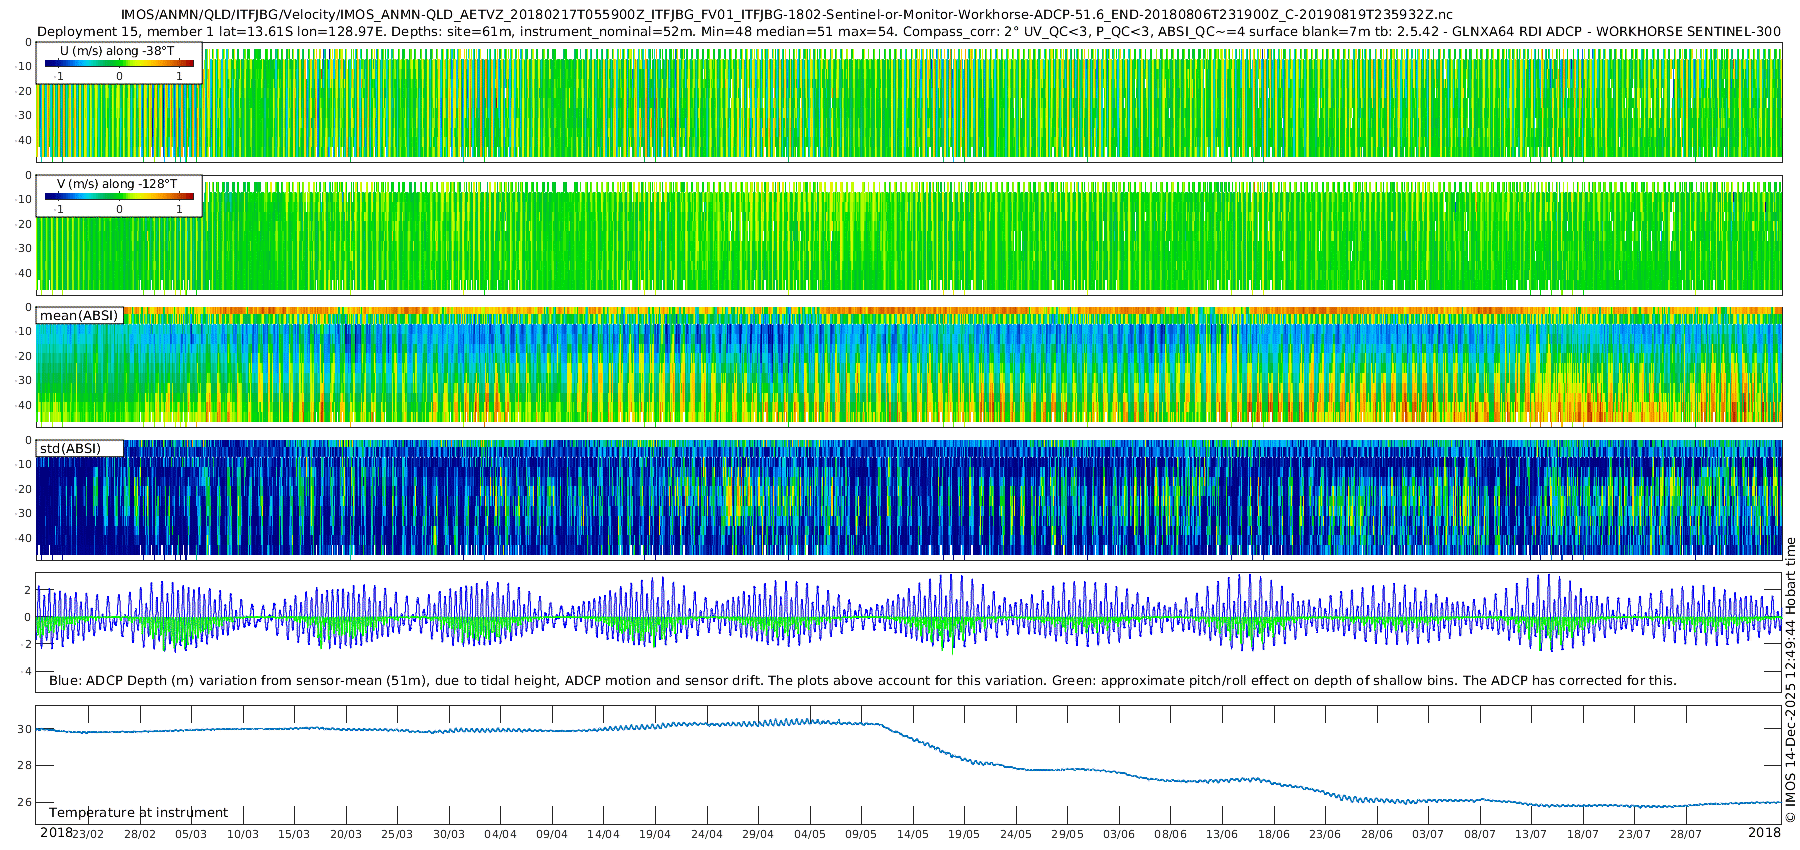This screenshot has width=1800, height=850.
Task: Click the 'Temperature at instrument' label
Action: coord(138,813)
